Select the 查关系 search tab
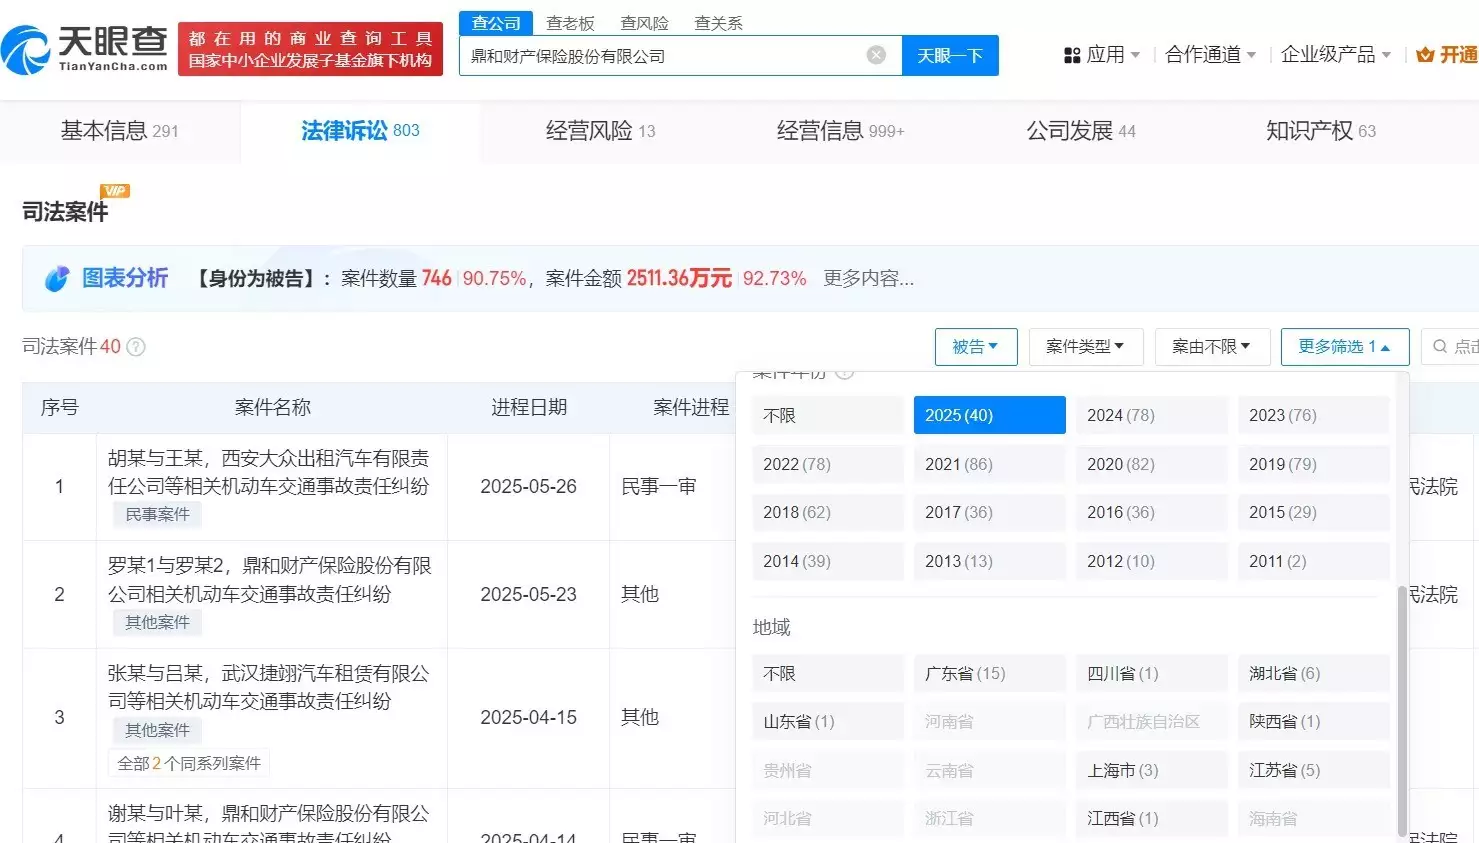This screenshot has height=843, width=1479. 718,23
